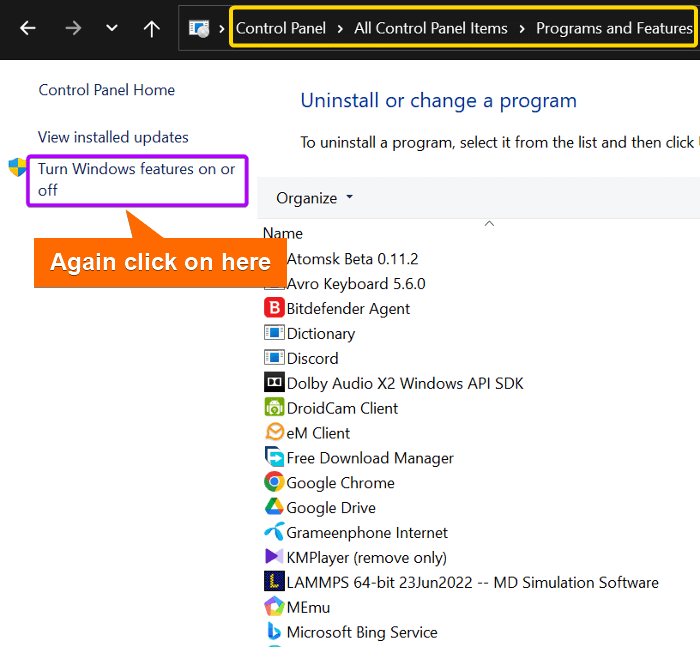Select Dolby Audio X2 Windows API SDK
This screenshot has width=700, height=647.
pos(405,384)
